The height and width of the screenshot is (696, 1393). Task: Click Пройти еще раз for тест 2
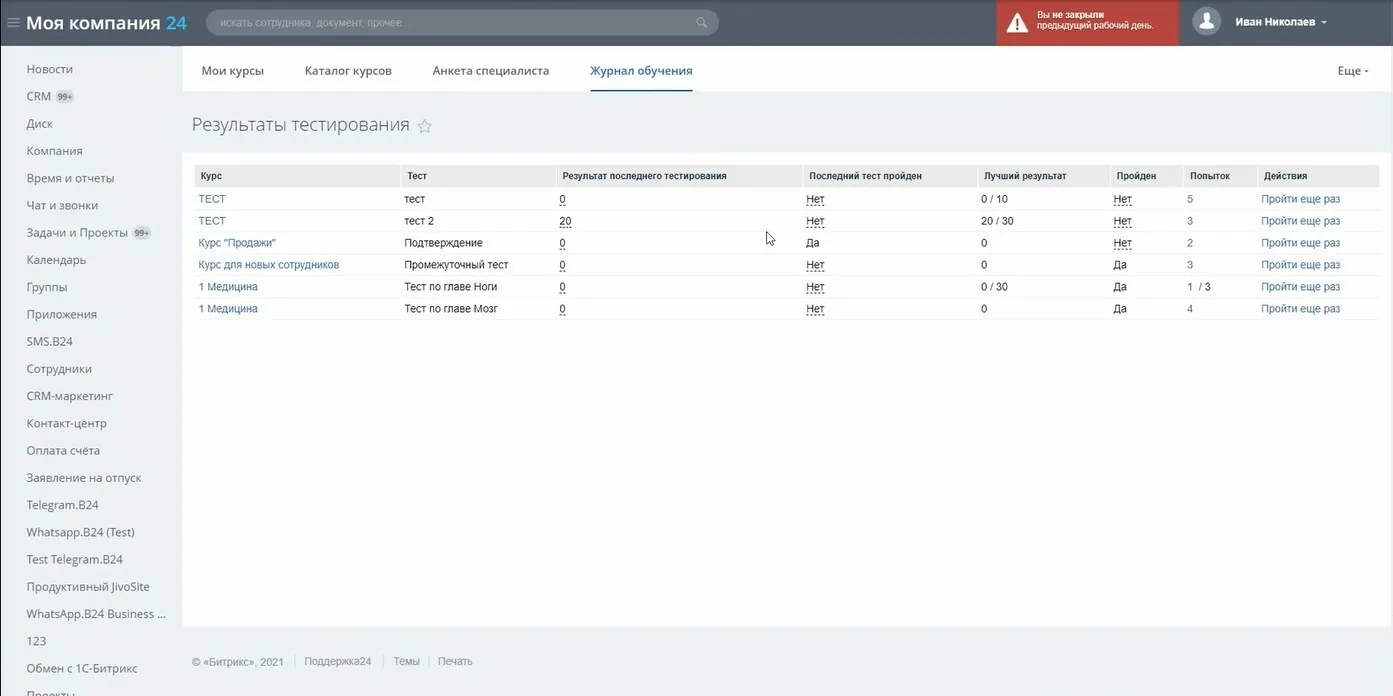click(x=1300, y=221)
